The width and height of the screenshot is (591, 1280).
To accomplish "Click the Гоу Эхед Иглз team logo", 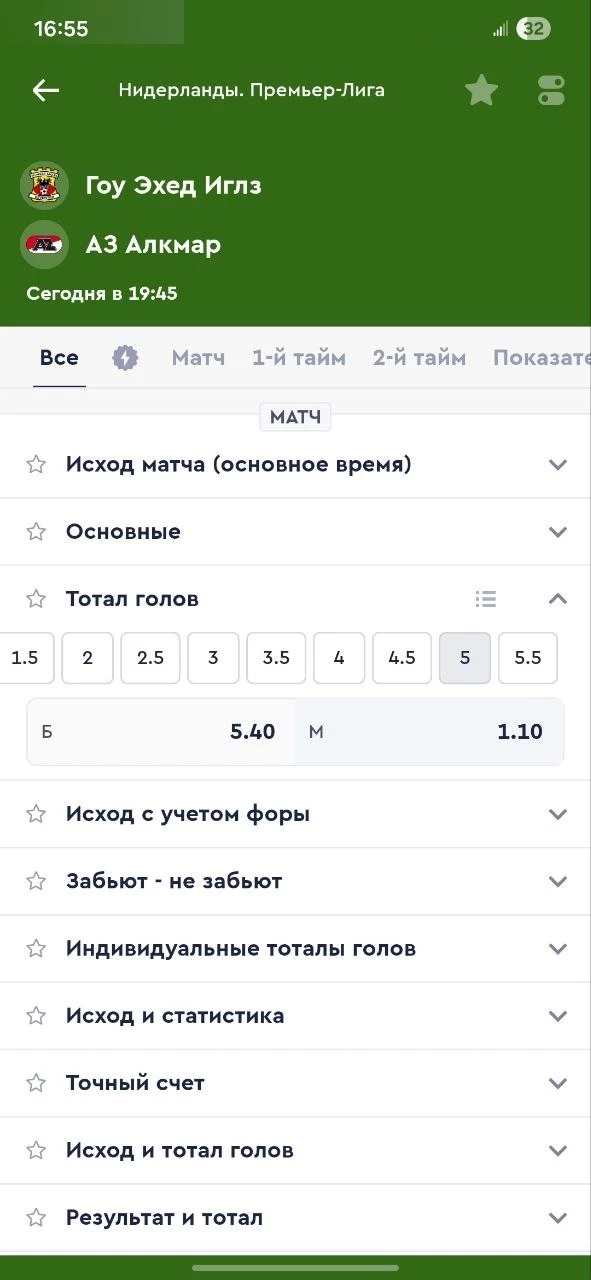I will pyautogui.click(x=41, y=185).
